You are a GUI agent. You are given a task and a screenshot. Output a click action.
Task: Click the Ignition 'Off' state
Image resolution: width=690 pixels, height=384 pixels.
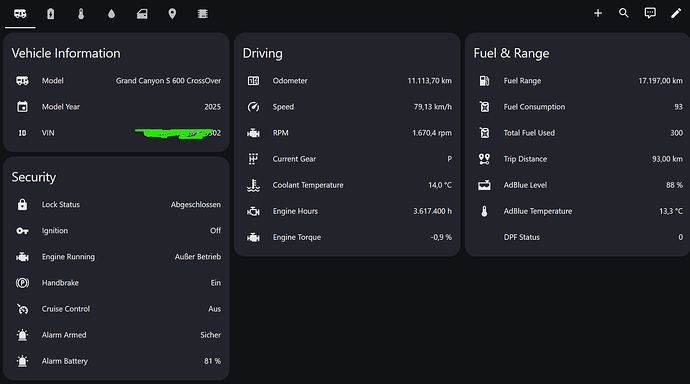click(216, 230)
